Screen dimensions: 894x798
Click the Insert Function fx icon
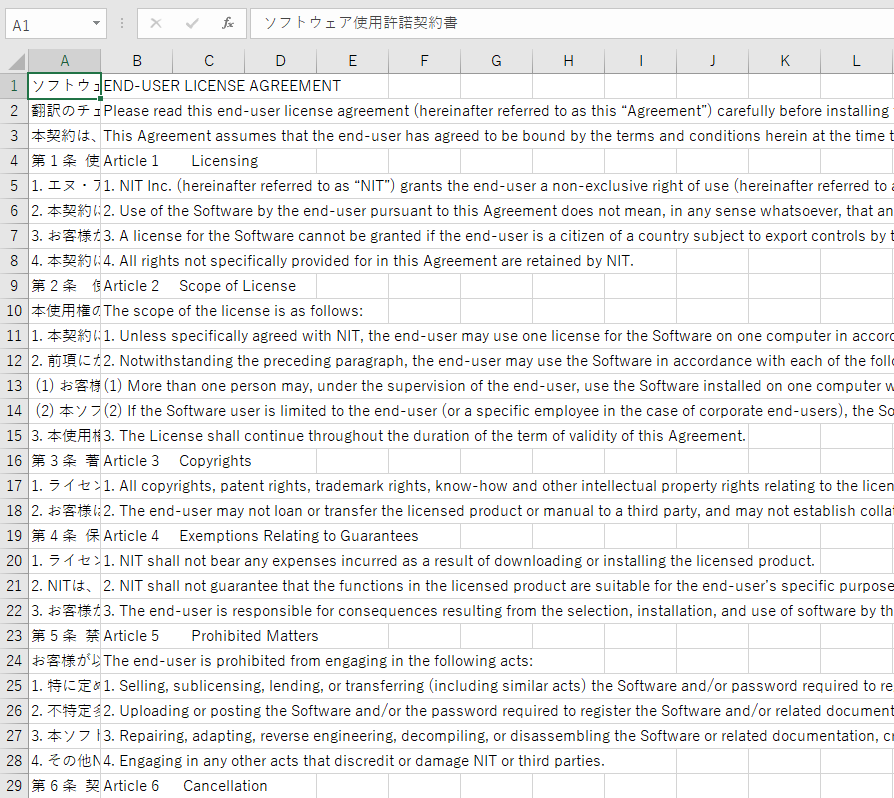tap(228, 23)
